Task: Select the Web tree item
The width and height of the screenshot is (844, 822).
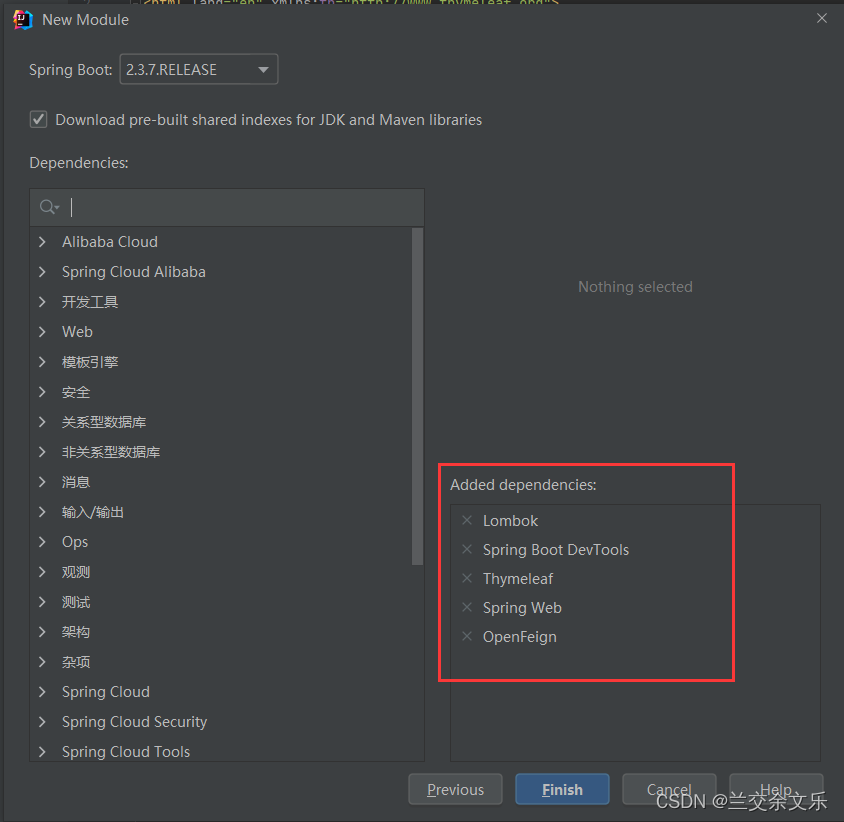Action: pyautogui.click(x=77, y=332)
